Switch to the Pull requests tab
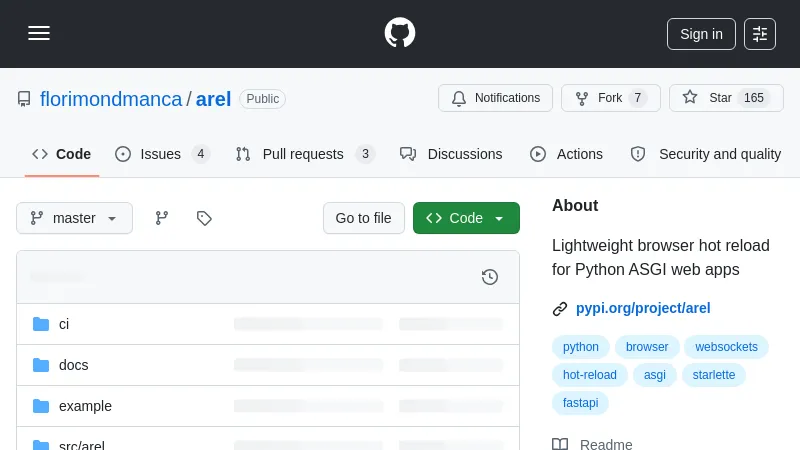The width and height of the screenshot is (800, 450). pyautogui.click(x=302, y=154)
